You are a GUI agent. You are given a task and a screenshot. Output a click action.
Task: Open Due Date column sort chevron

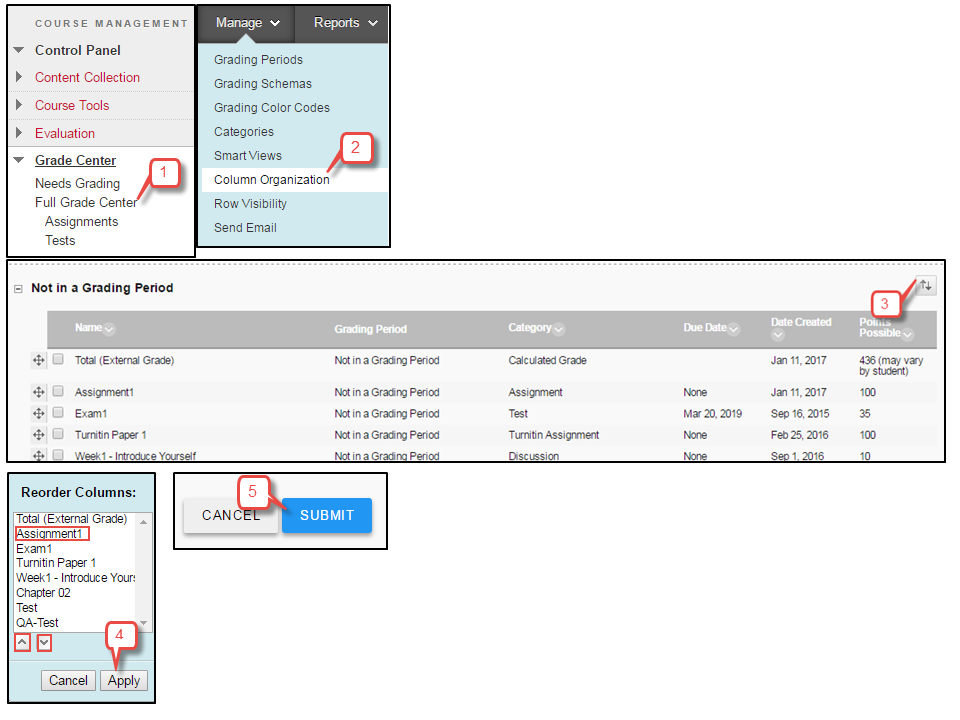[733, 329]
